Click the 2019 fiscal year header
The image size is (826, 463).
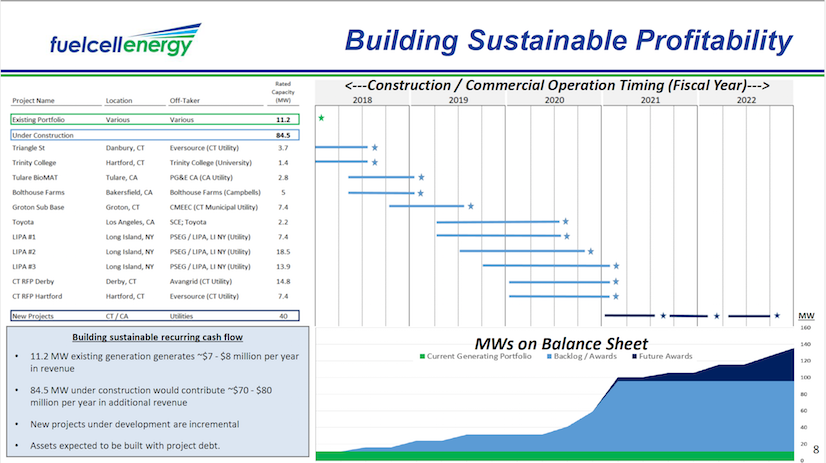[x=458, y=100]
